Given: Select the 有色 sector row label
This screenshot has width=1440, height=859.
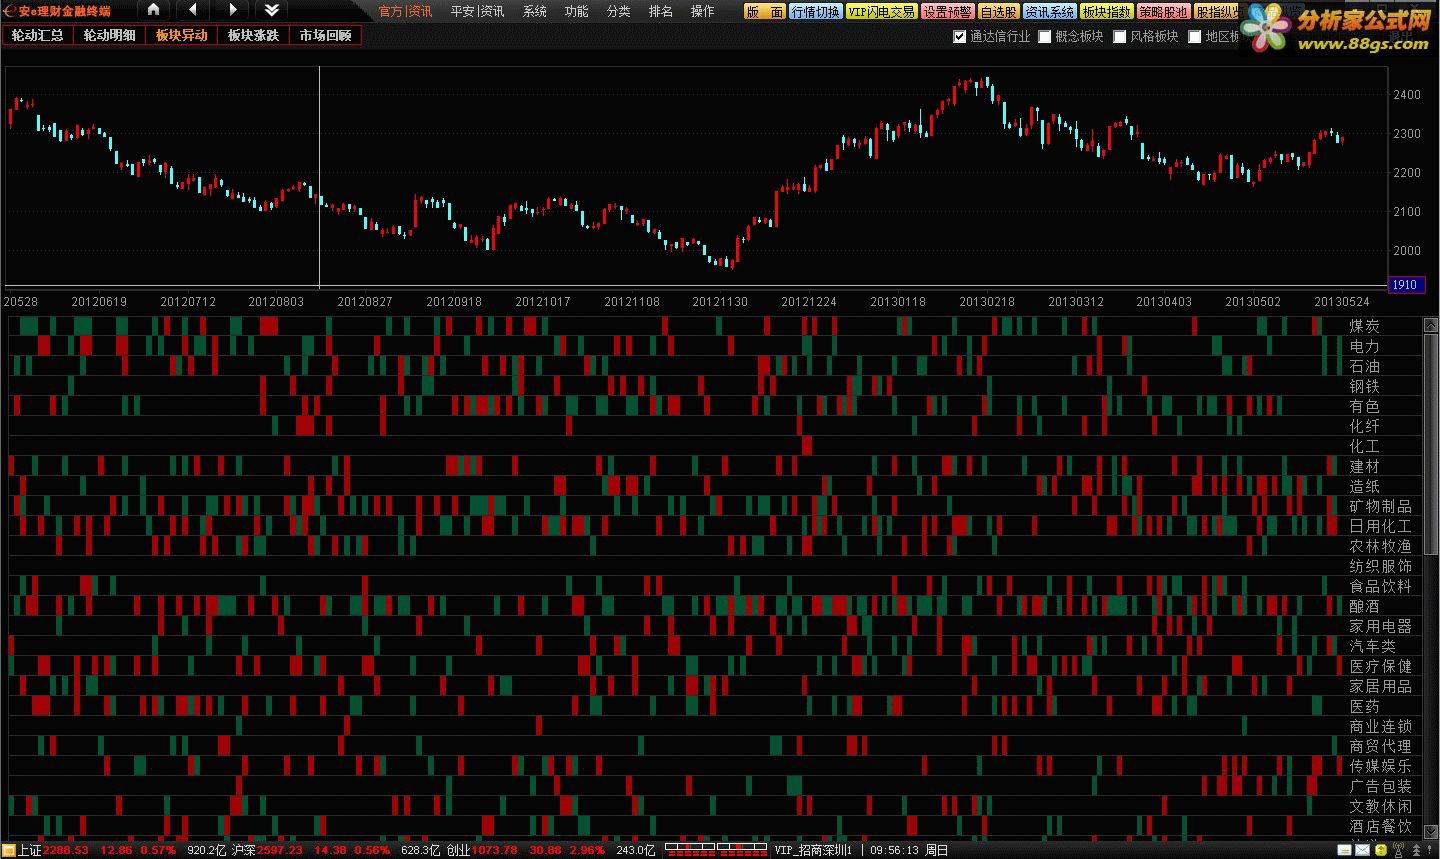Looking at the screenshot, I should pyautogui.click(x=1364, y=406).
